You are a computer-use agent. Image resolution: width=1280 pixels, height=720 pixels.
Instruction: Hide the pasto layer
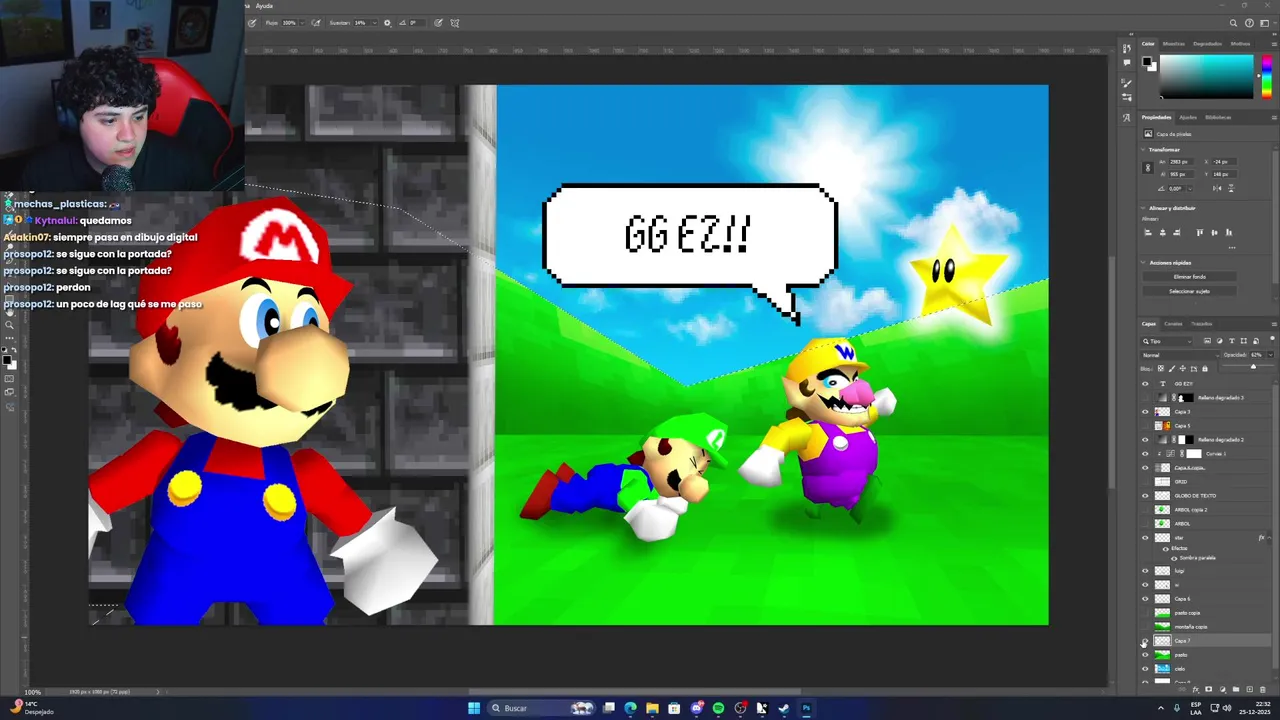[1145, 655]
